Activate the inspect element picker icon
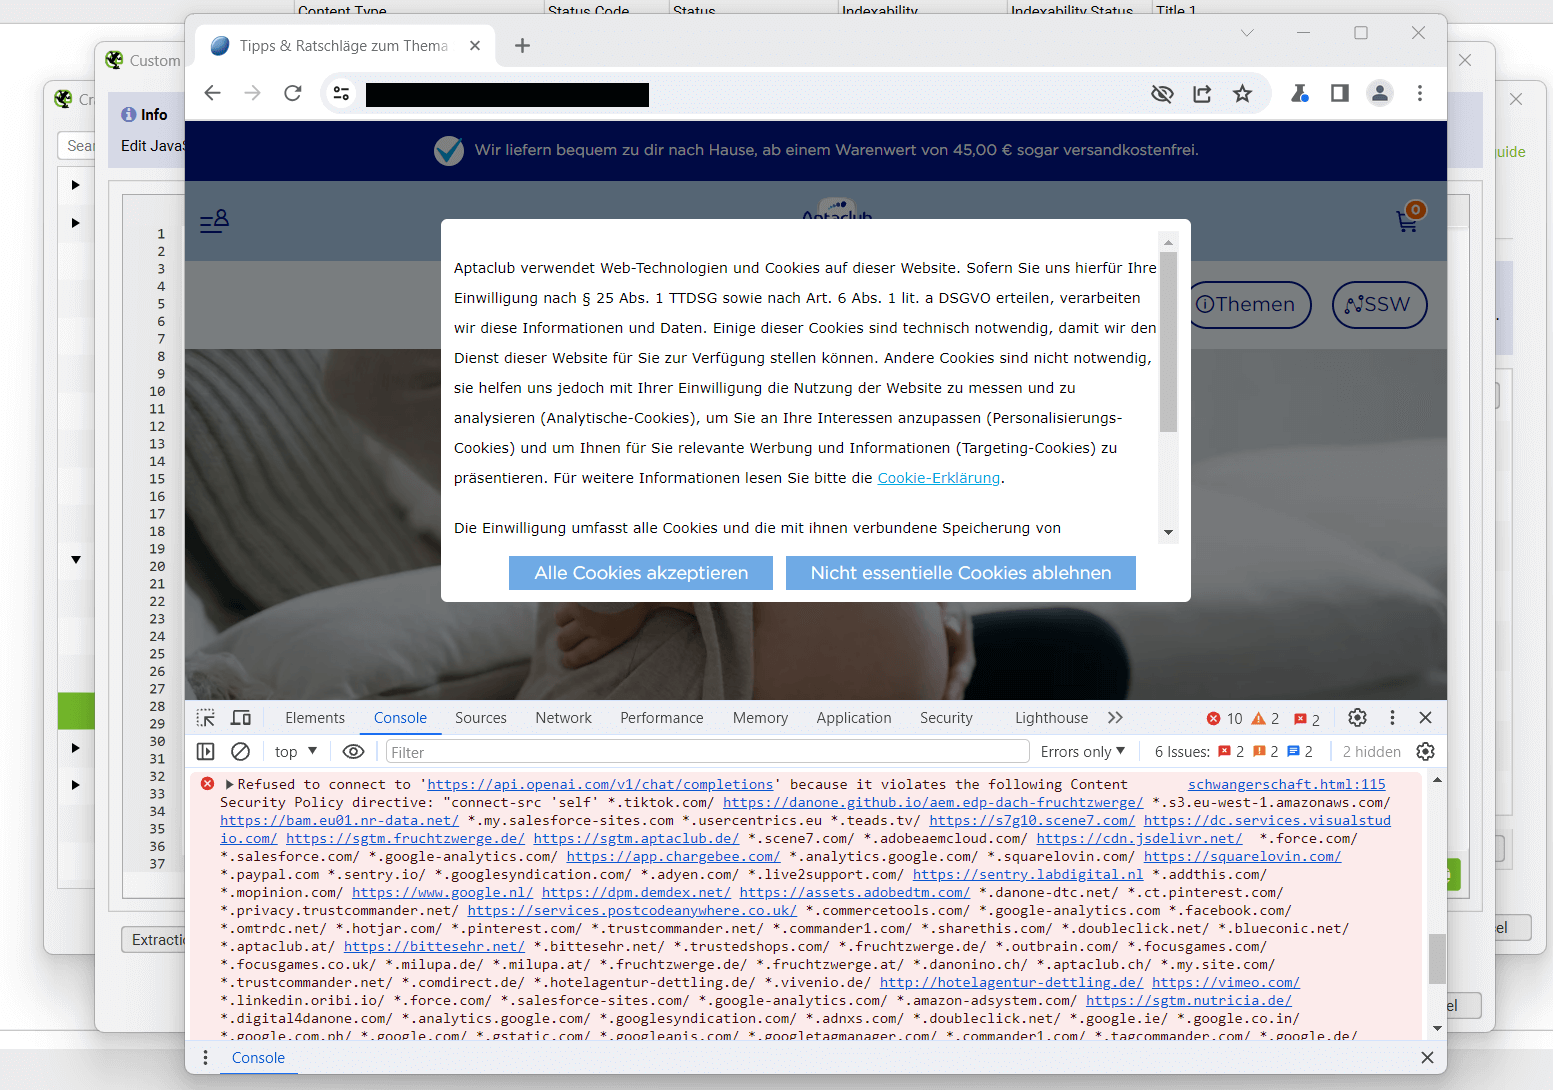The height and width of the screenshot is (1090, 1553). tap(206, 718)
